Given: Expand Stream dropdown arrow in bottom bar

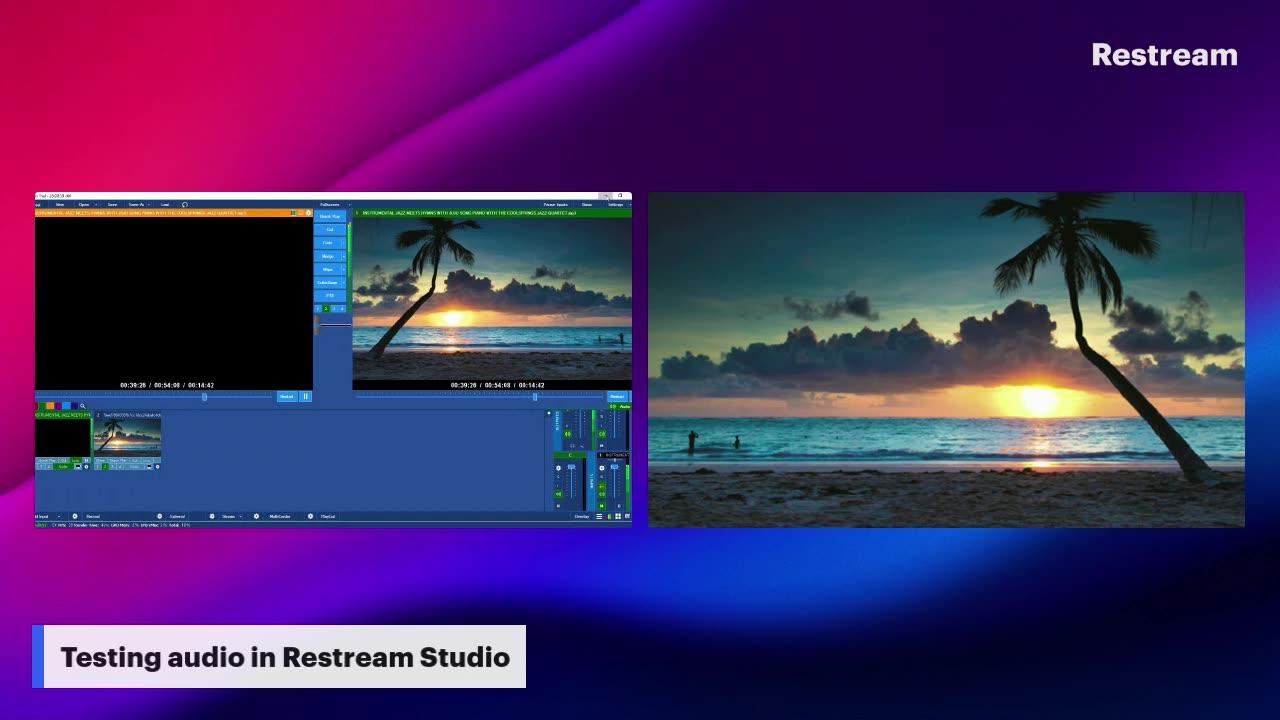Looking at the screenshot, I should [x=241, y=517].
